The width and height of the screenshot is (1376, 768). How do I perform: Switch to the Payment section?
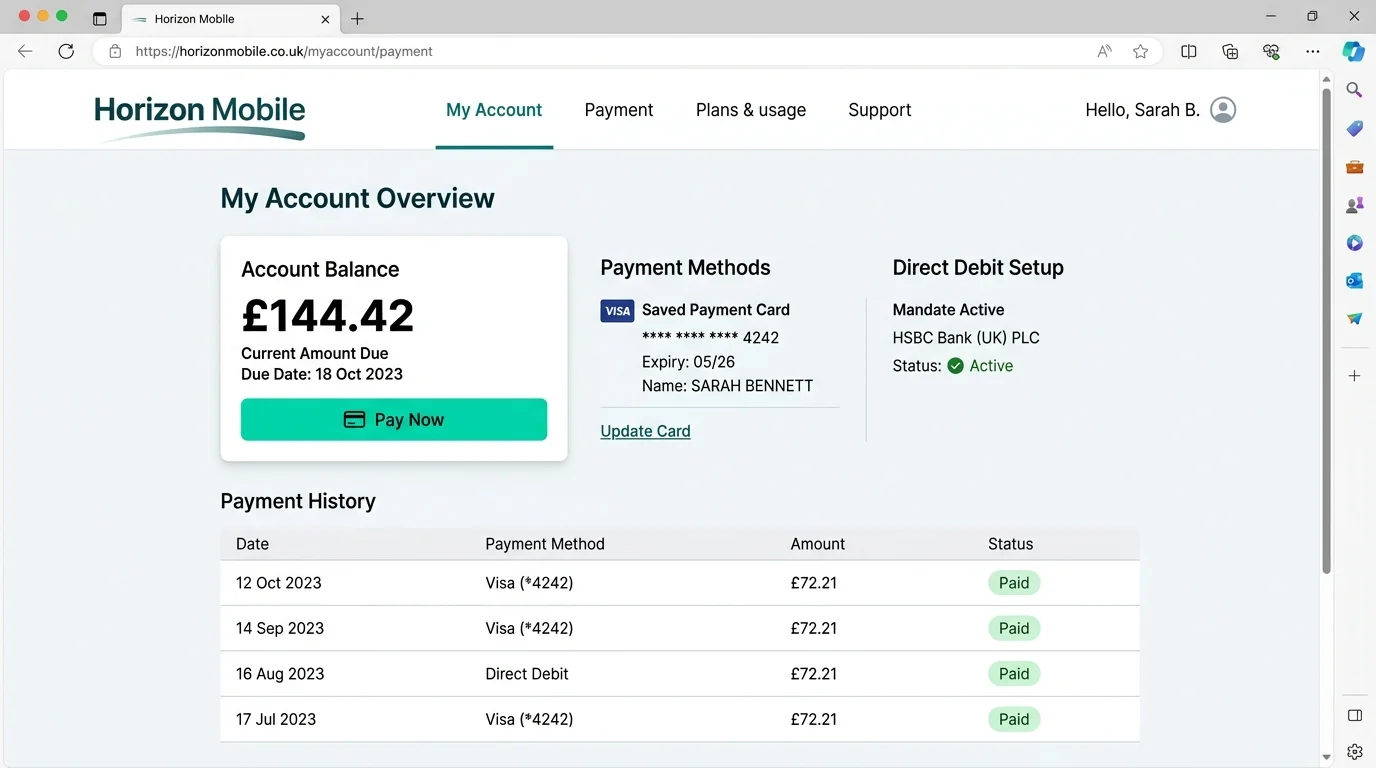[618, 110]
